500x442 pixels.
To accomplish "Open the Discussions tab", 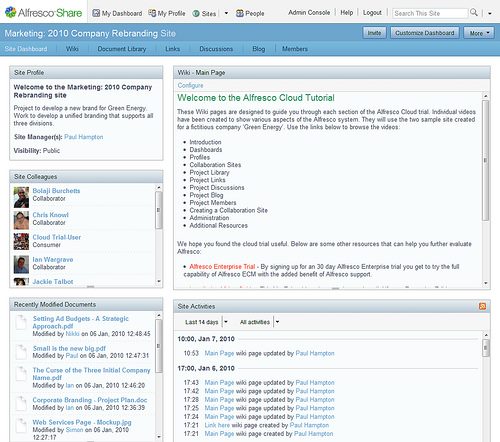I will click(216, 49).
